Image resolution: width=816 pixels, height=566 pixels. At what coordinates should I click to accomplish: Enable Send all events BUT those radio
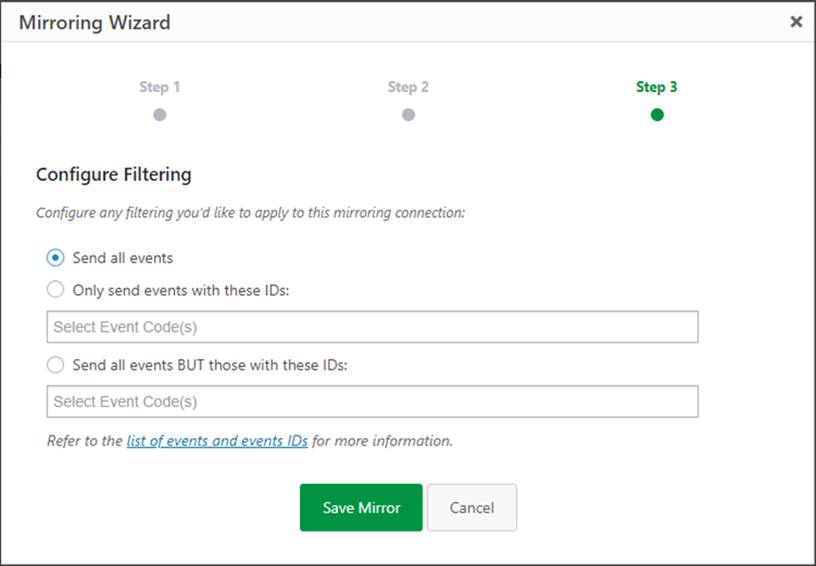click(x=55, y=365)
